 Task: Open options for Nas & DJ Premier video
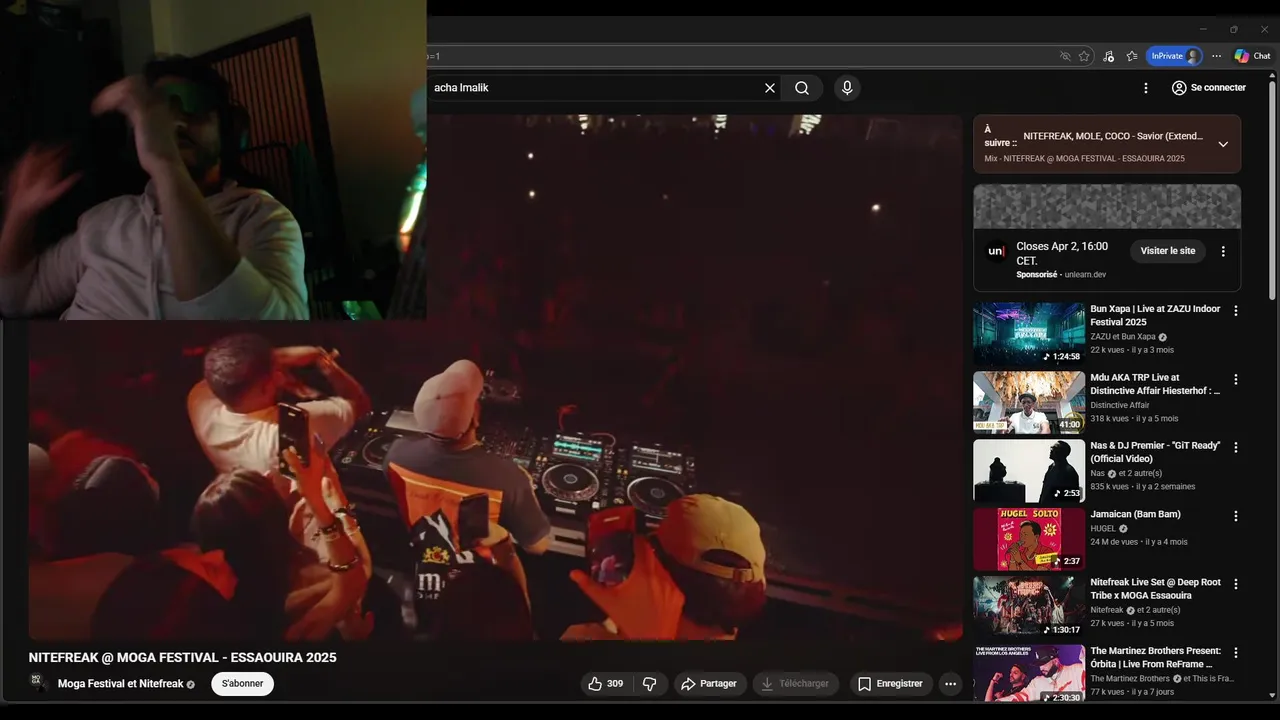pyautogui.click(x=1236, y=447)
